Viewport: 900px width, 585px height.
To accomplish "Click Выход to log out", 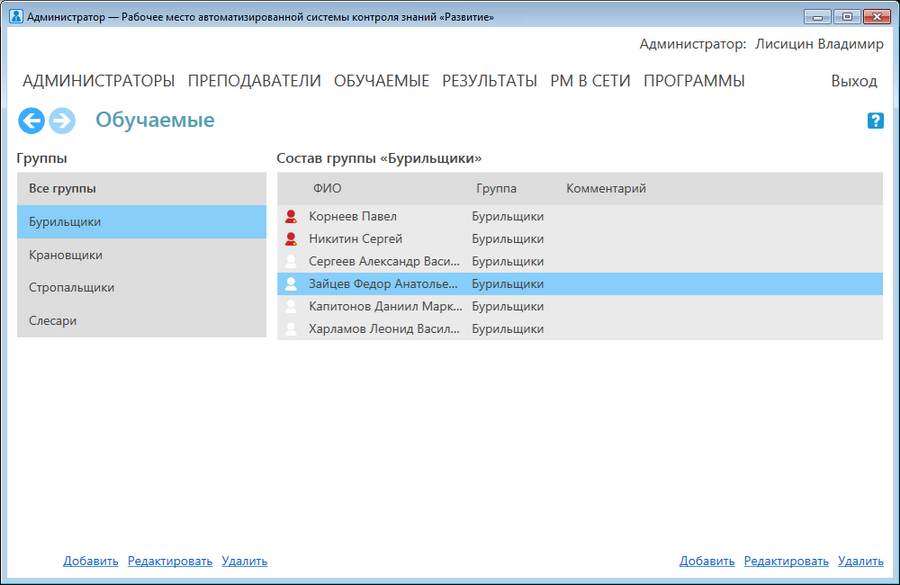I will coord(854,81).
